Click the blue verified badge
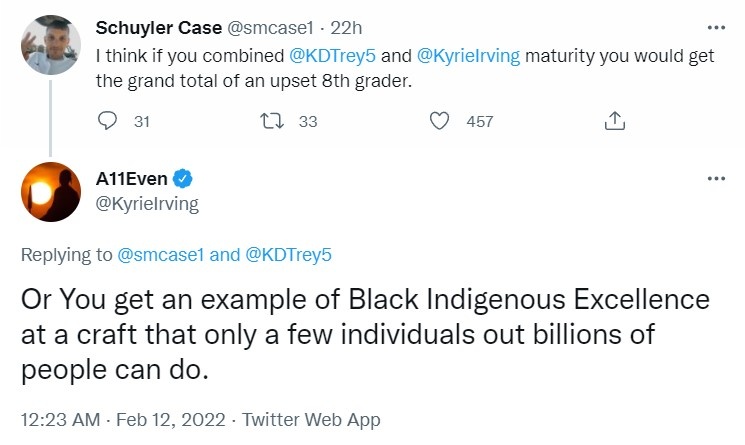Image resolution: width=745 pixels, height=445 pixels. click(183, 179)
